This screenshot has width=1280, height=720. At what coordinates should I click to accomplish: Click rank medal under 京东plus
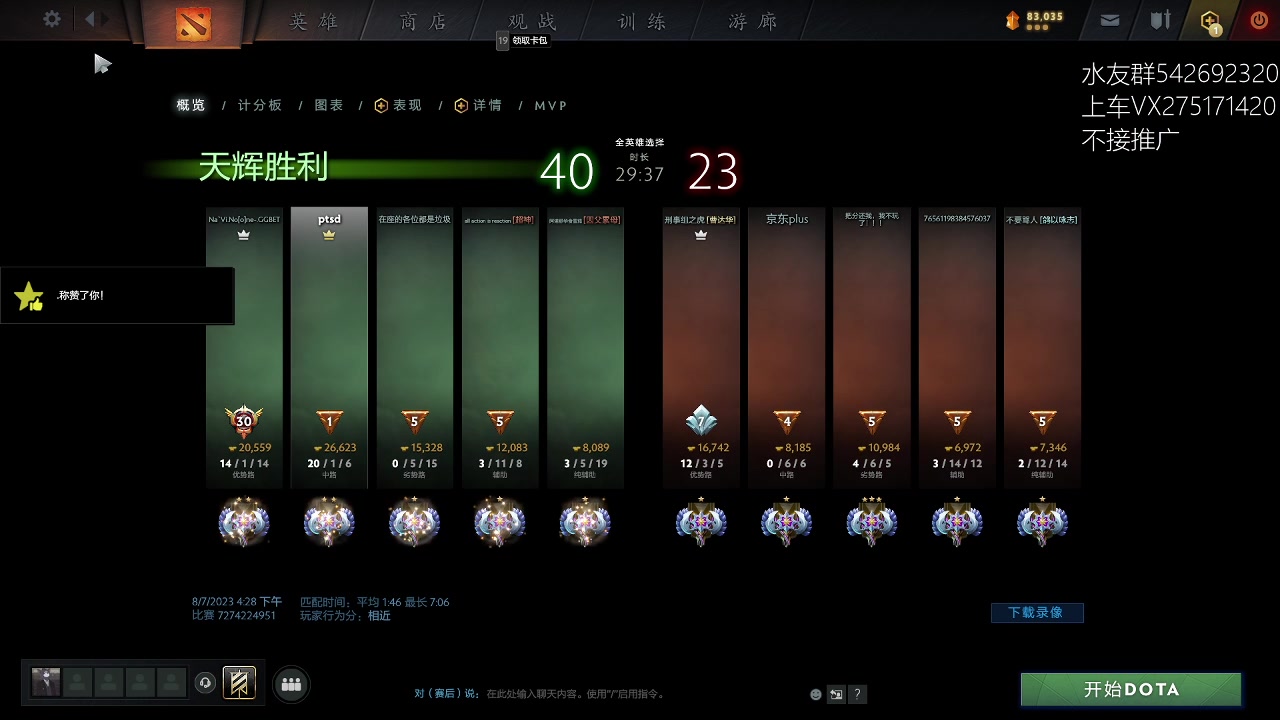(x=787, y=522)
